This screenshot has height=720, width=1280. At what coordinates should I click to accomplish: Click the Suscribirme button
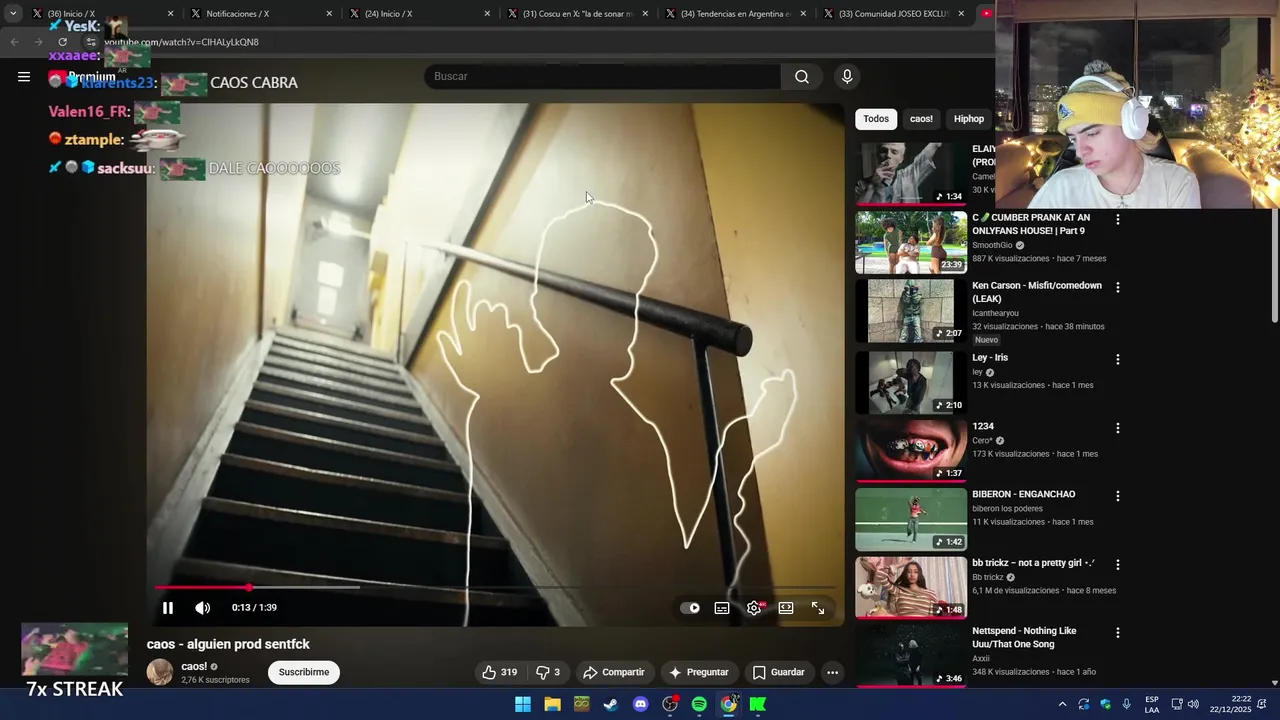tap(304, 672)
